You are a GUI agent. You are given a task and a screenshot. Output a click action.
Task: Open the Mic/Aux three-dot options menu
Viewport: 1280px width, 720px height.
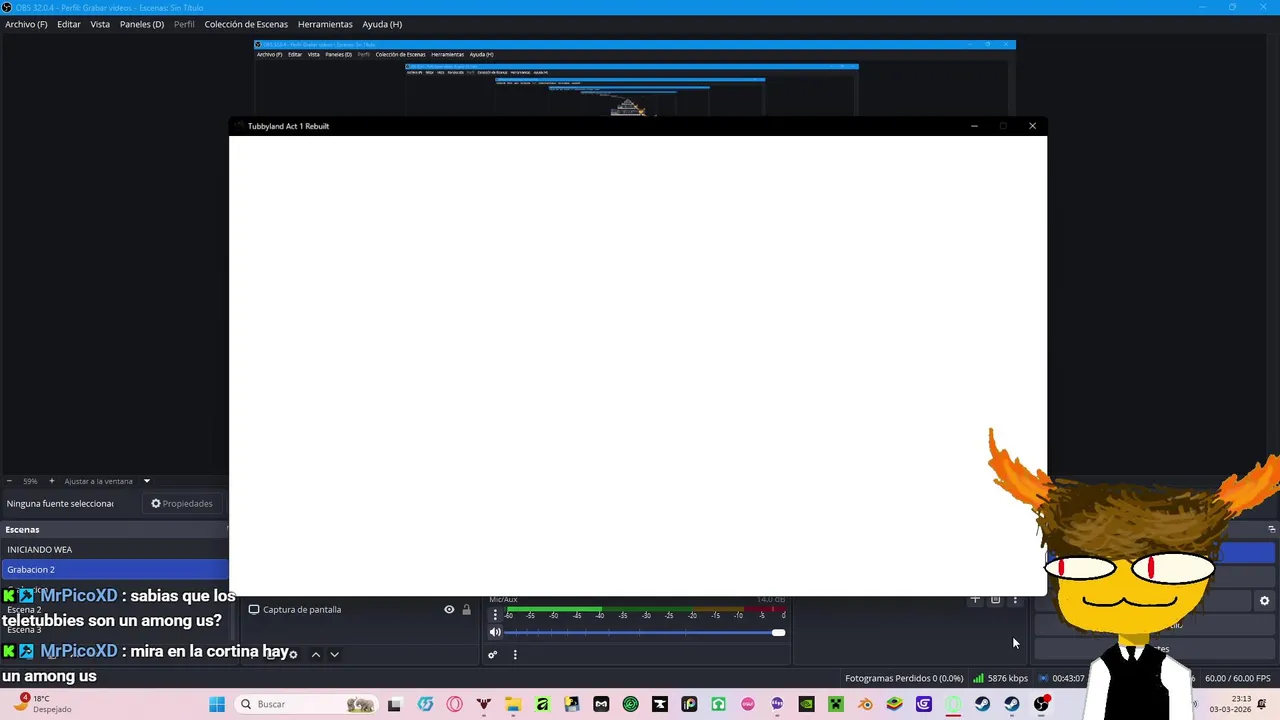pyautogui.click(x=495, y=615)
